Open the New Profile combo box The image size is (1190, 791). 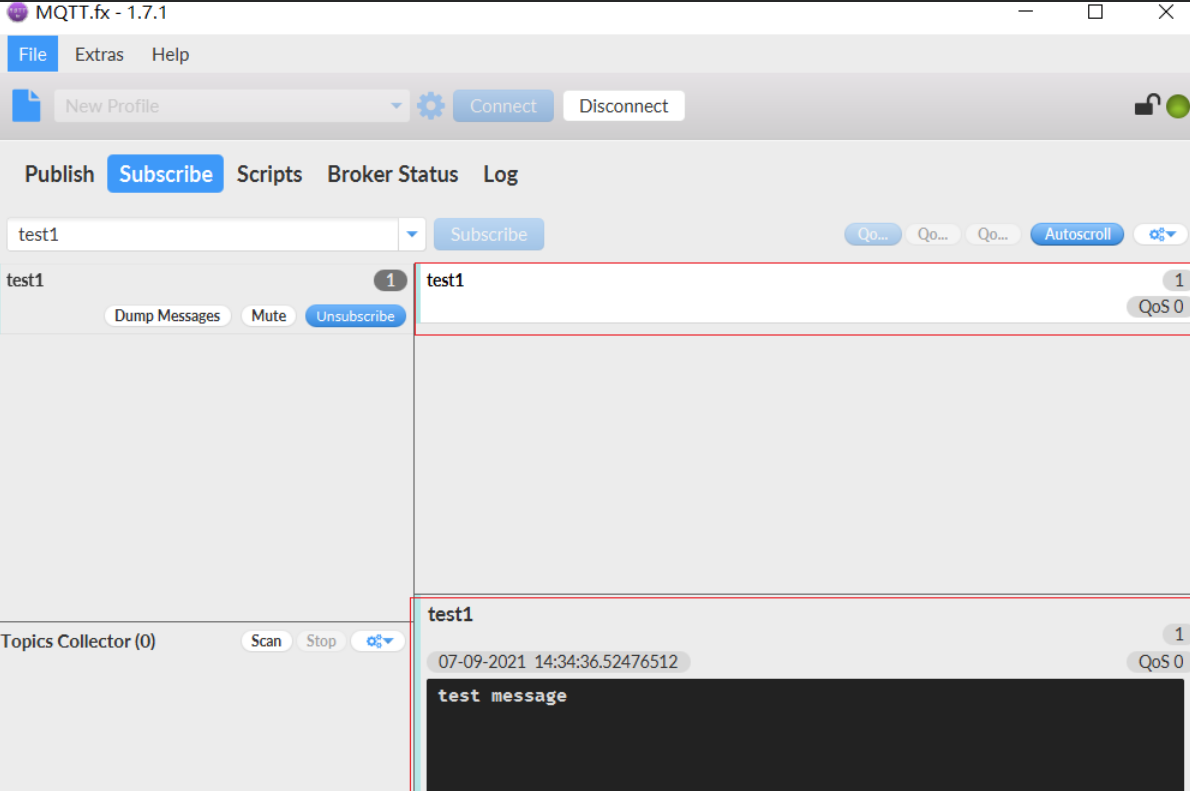231,106
